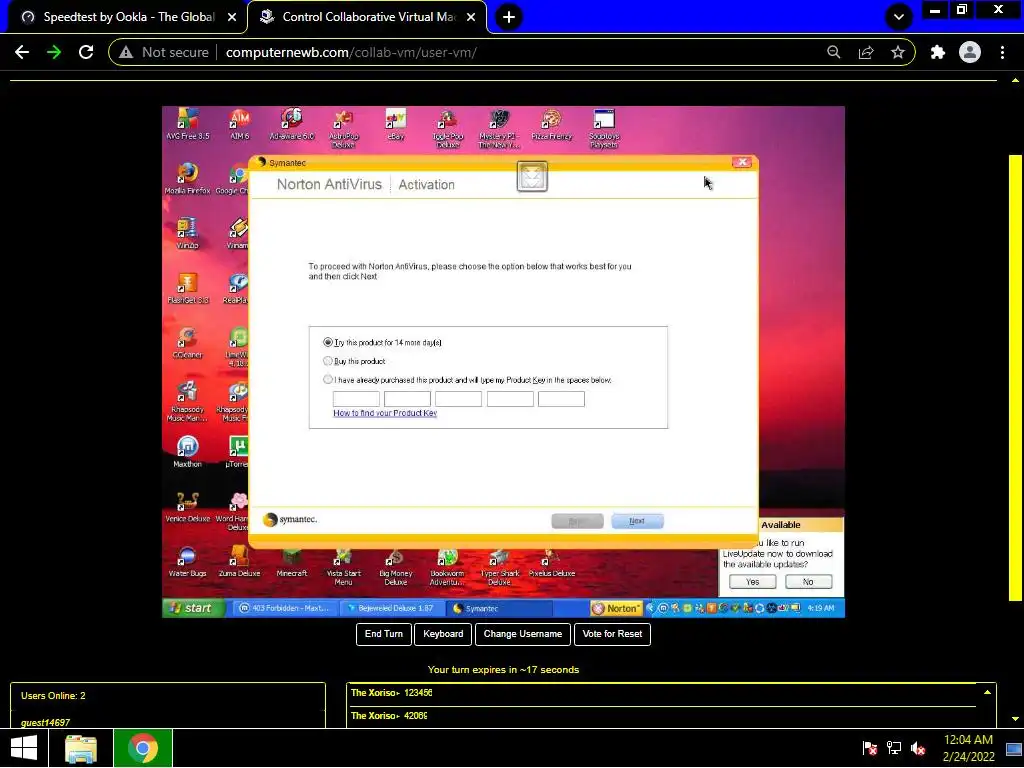
Task: Select 'Try this product for 14 more days'
Action: coord(328,342)
